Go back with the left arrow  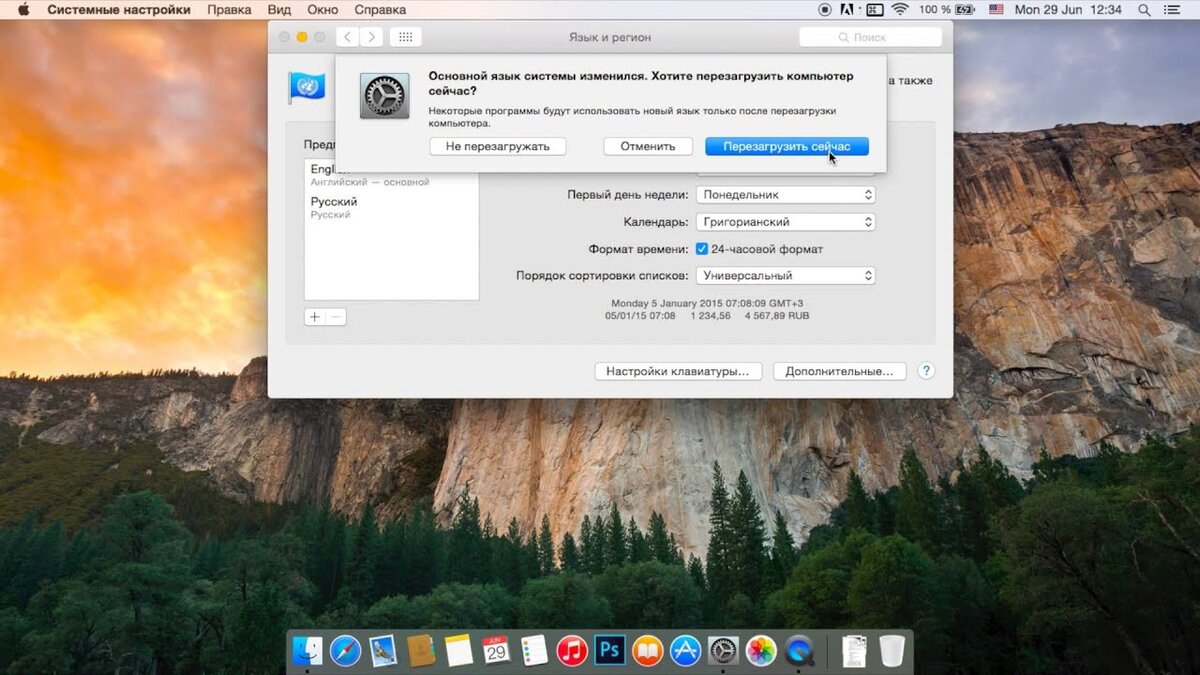(347, 37)
